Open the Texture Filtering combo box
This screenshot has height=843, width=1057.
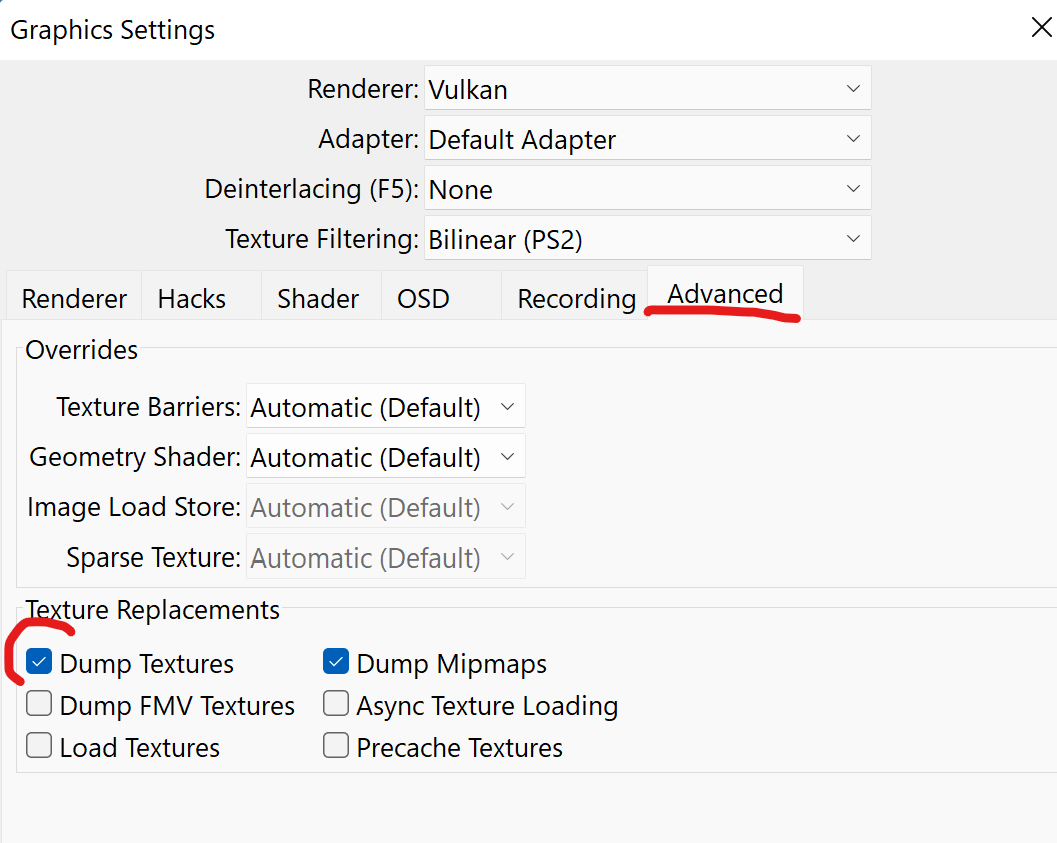click(x=647, y=239)
